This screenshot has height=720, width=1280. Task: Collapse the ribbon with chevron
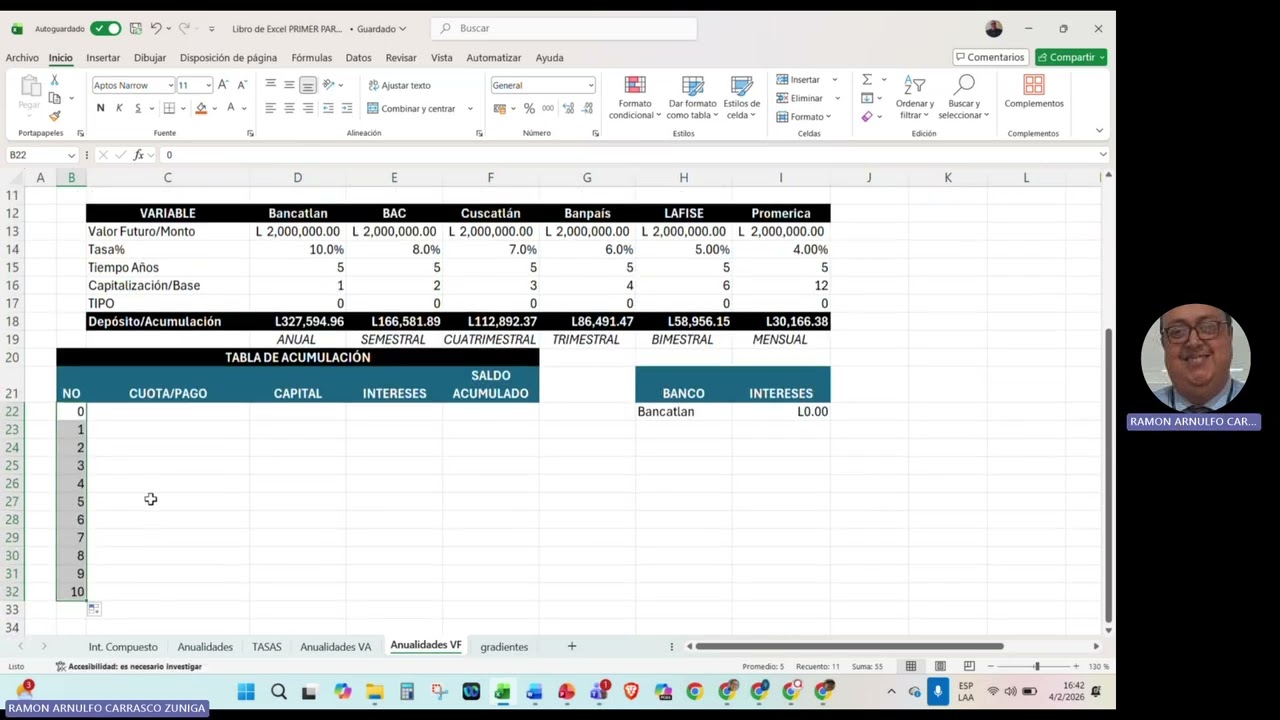1099,131
